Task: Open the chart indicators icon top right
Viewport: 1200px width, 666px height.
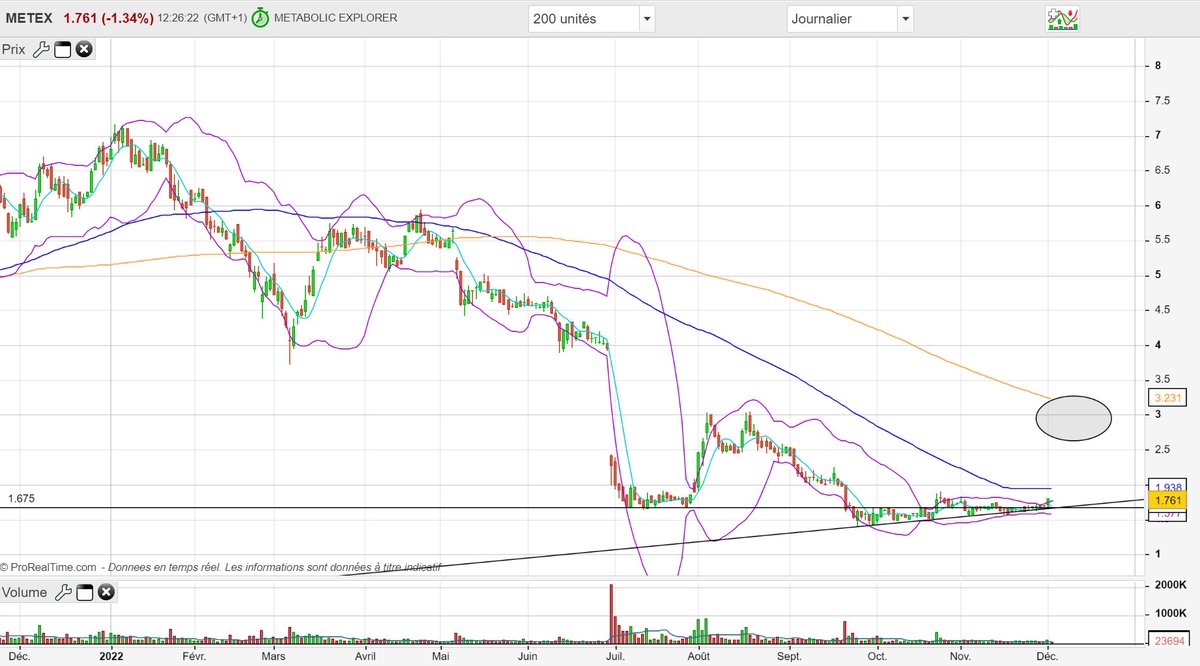Action: [1062, 18]
